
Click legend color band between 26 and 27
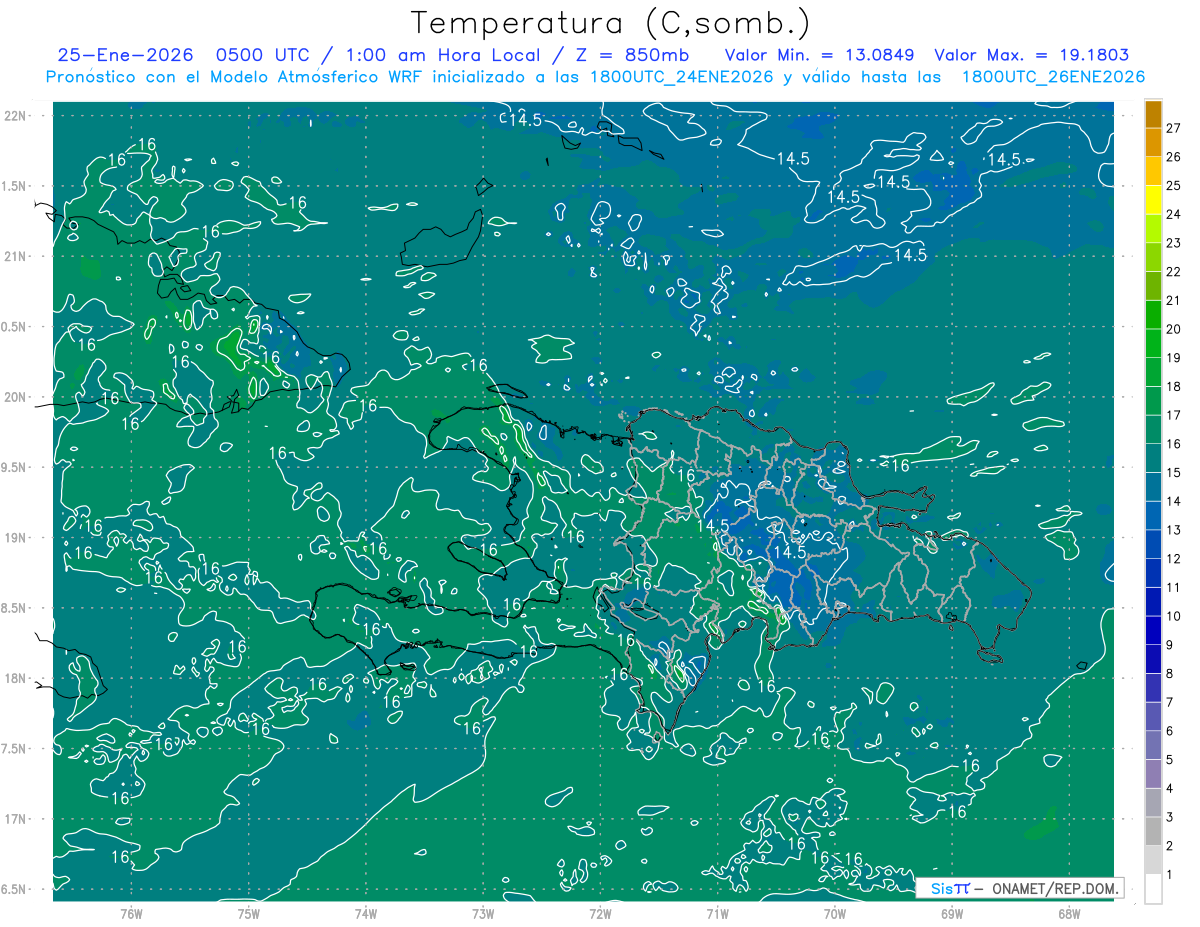[1153, 142]
